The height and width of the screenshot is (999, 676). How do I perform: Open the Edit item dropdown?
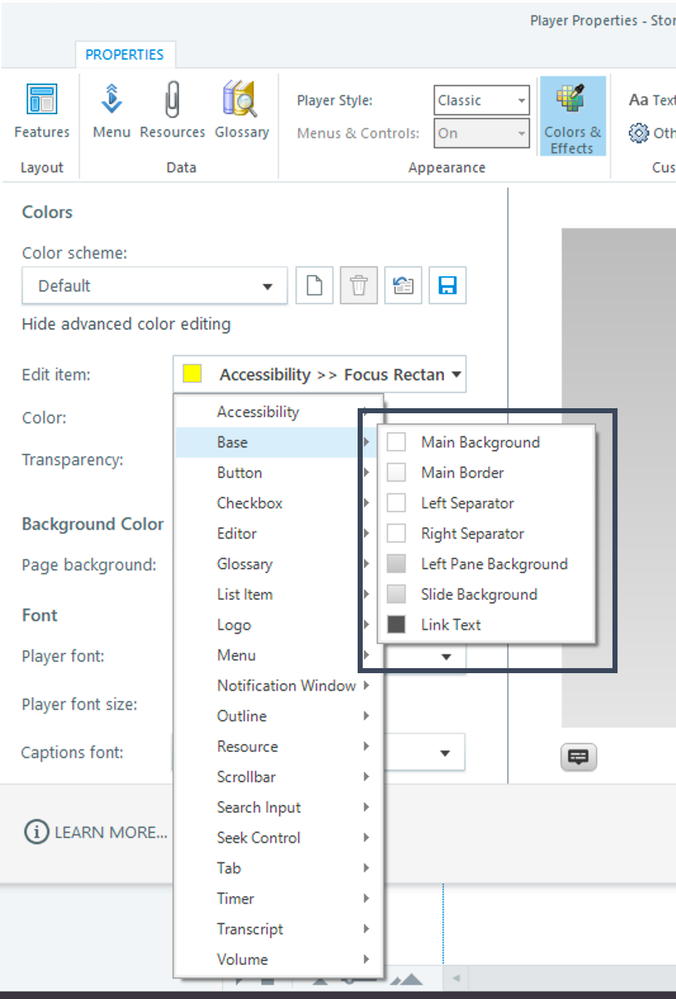pyautogui.click(x=320, y=374)
